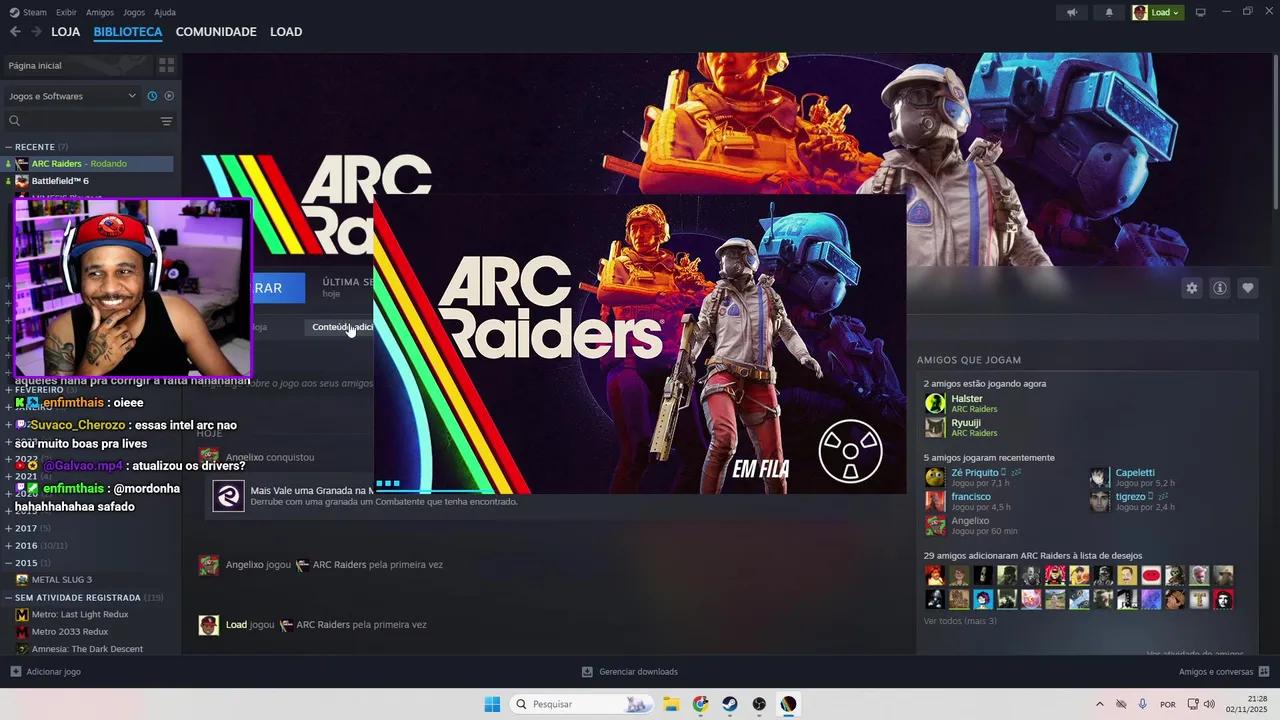Viewport: 1280px width, 720px height.
Task: Open Amigos e conversas
Action: (1224, 672)
